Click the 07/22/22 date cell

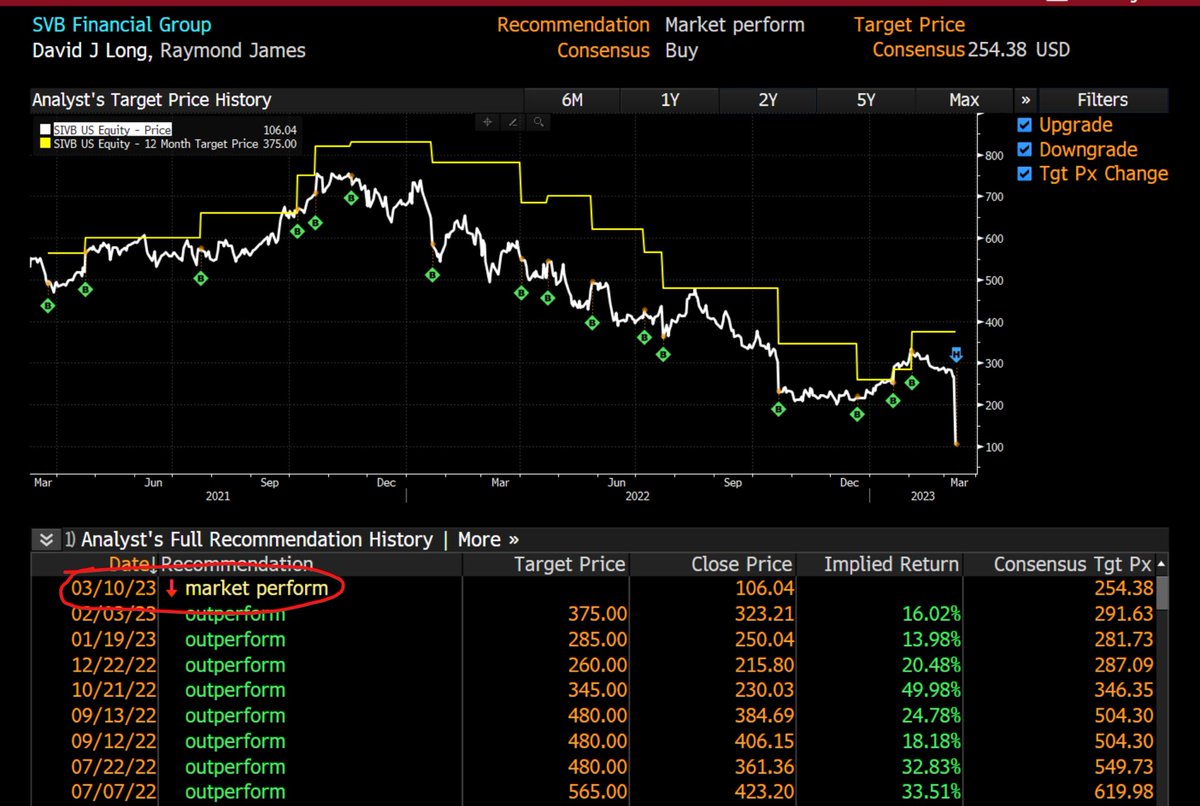(113, 765)
